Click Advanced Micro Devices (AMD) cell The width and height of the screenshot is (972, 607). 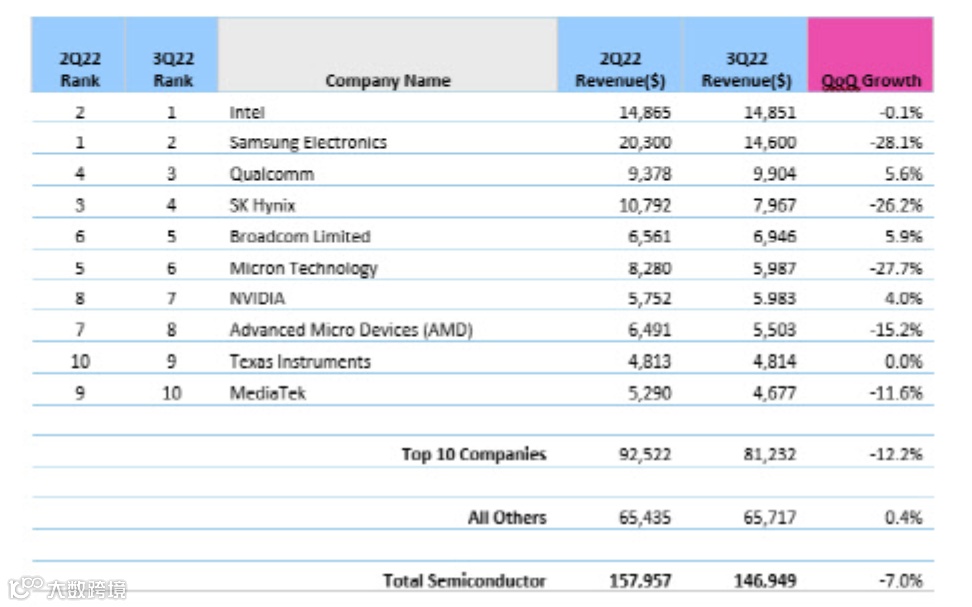point(351,330)
